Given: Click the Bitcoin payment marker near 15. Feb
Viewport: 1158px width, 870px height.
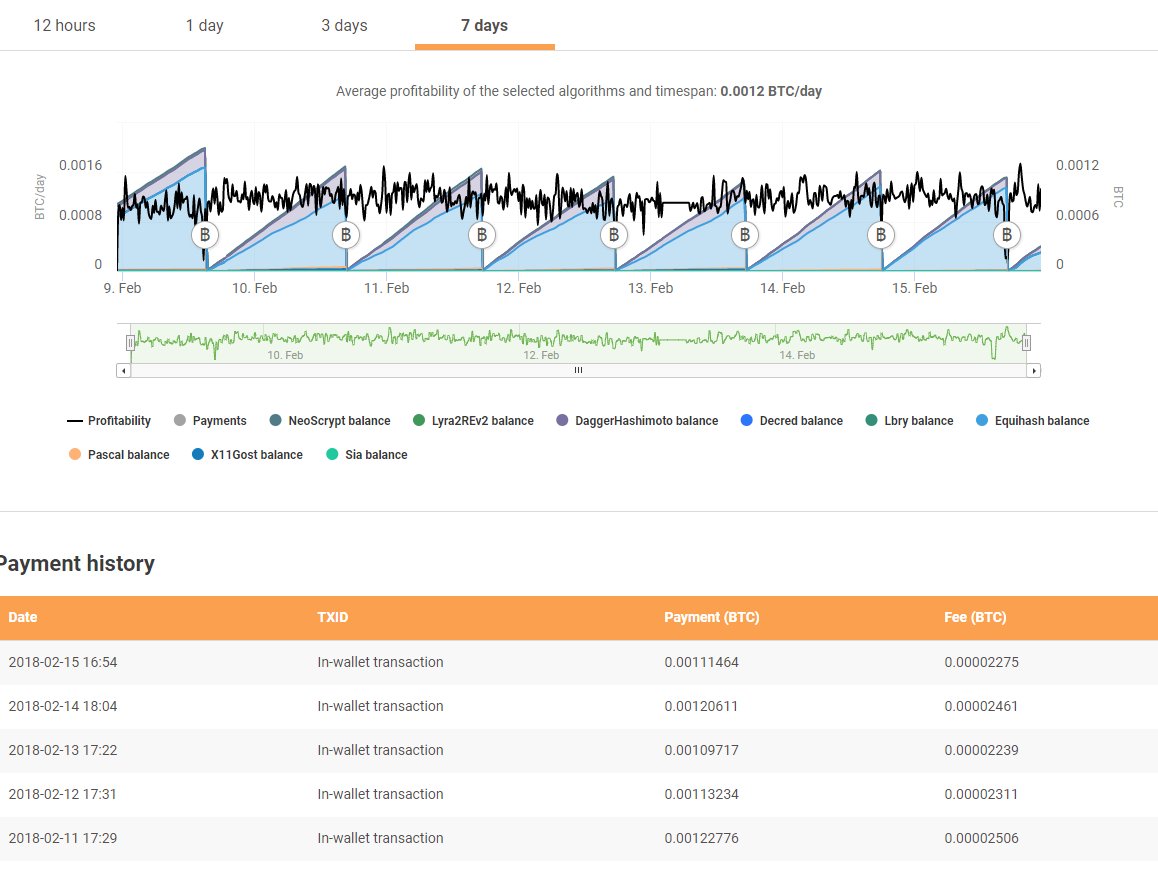Looking at the screenshot, I should (1007, 235).
